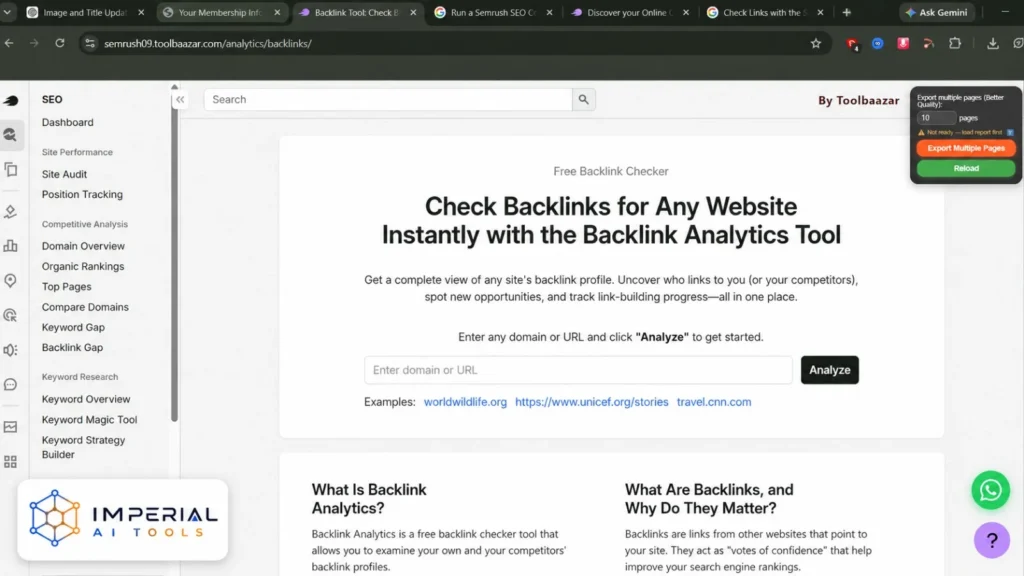Click the small blue icon beside Not ready

click(1010, 133)
